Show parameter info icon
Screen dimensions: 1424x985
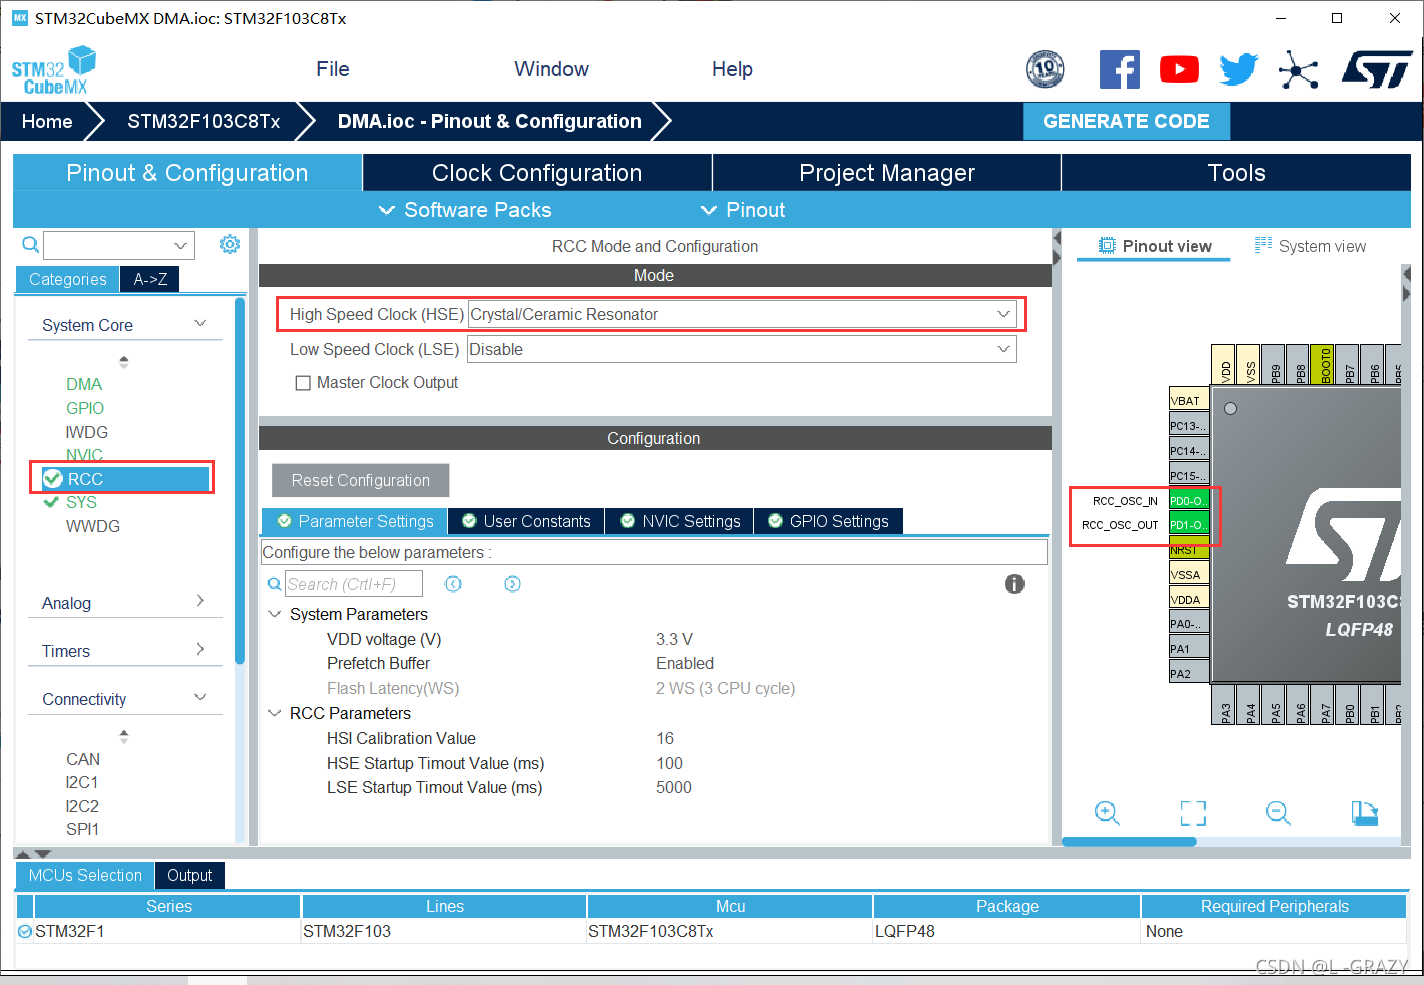[1014, 584]
